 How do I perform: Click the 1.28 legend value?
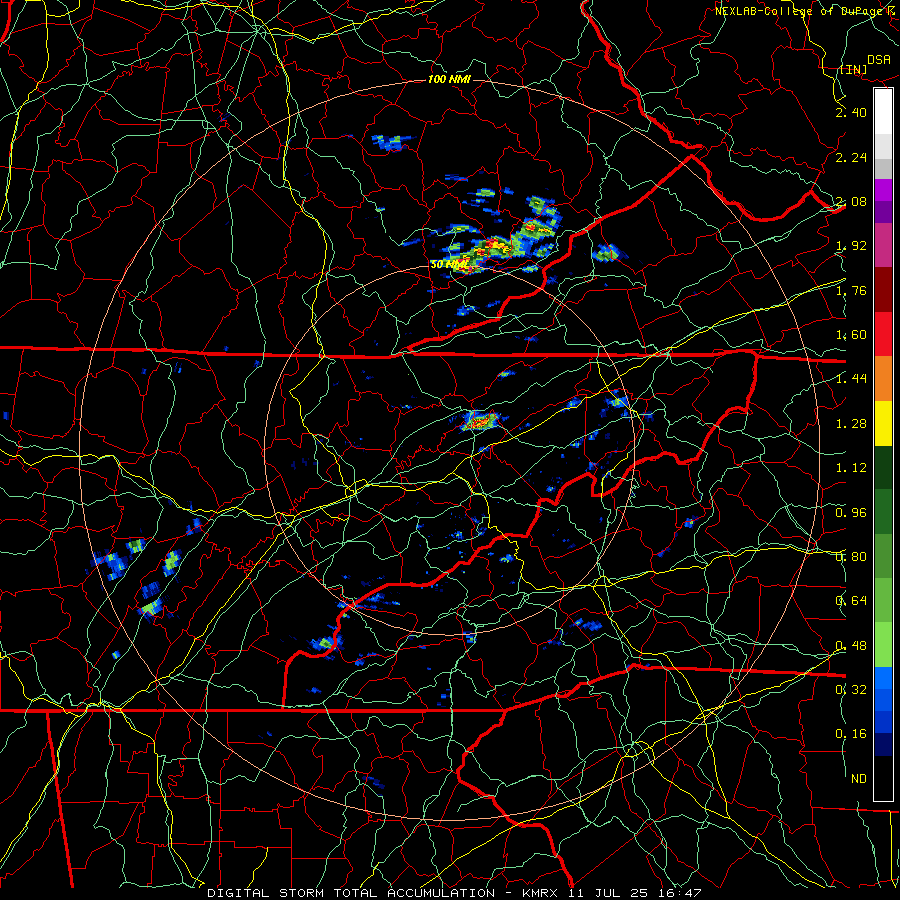851,424
